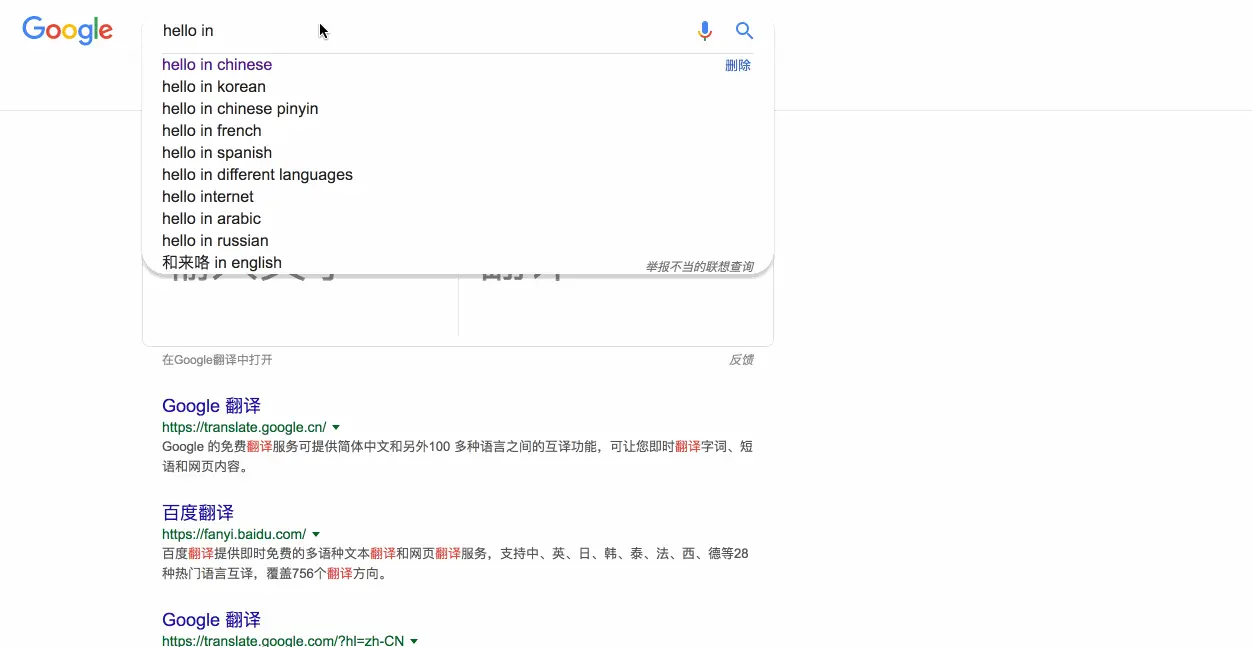Select "hello in different languages" suggestion
This screenshot has width=1252, height=647.
[257, 175]
